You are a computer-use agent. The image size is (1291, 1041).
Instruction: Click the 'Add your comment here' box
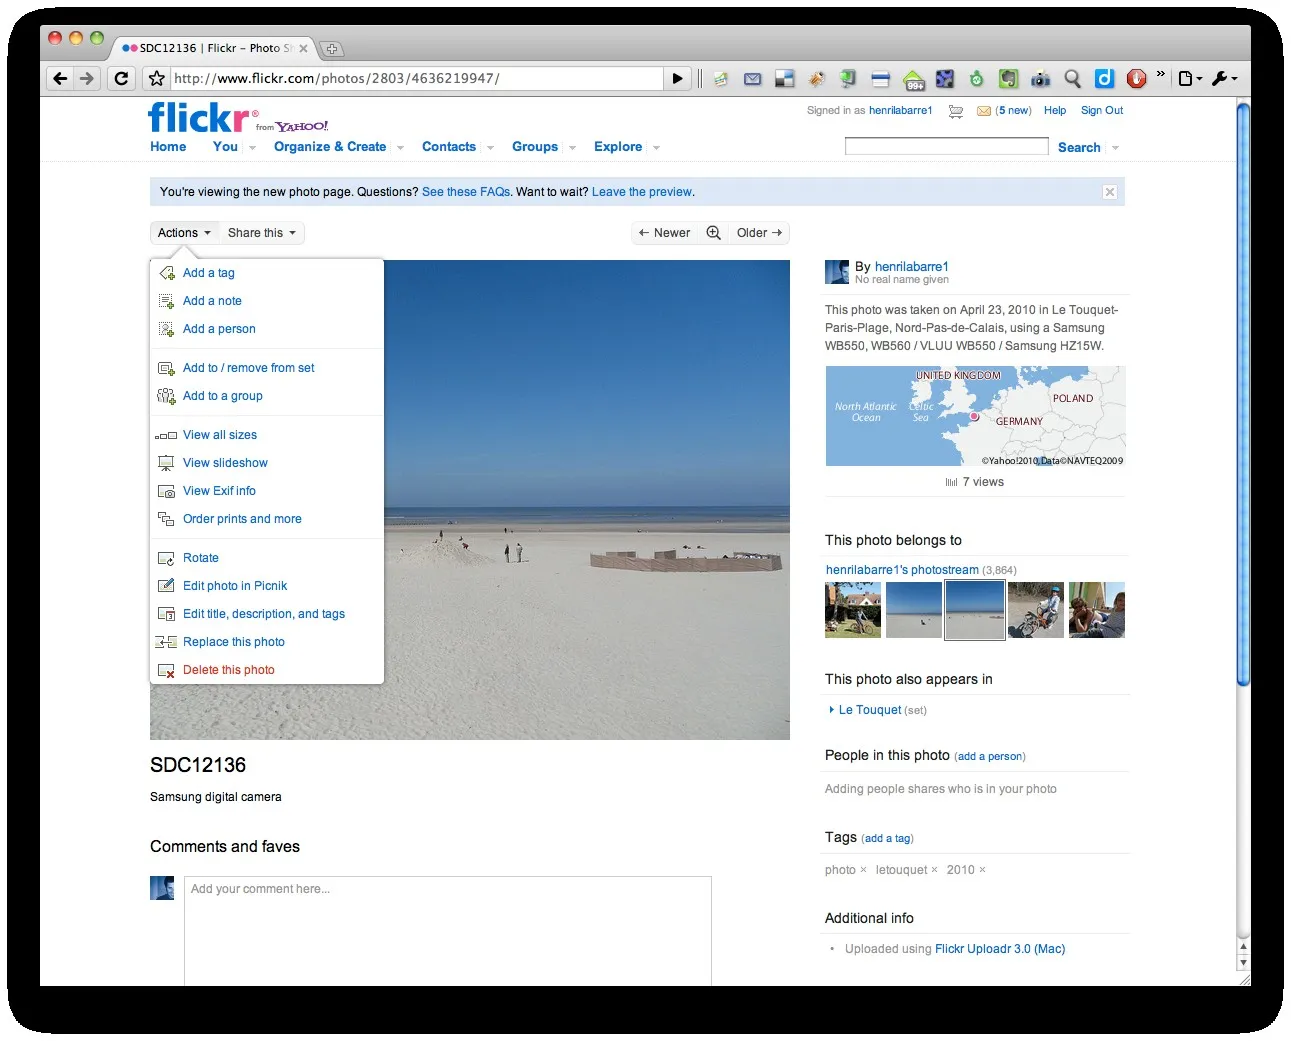coord(447,931)
